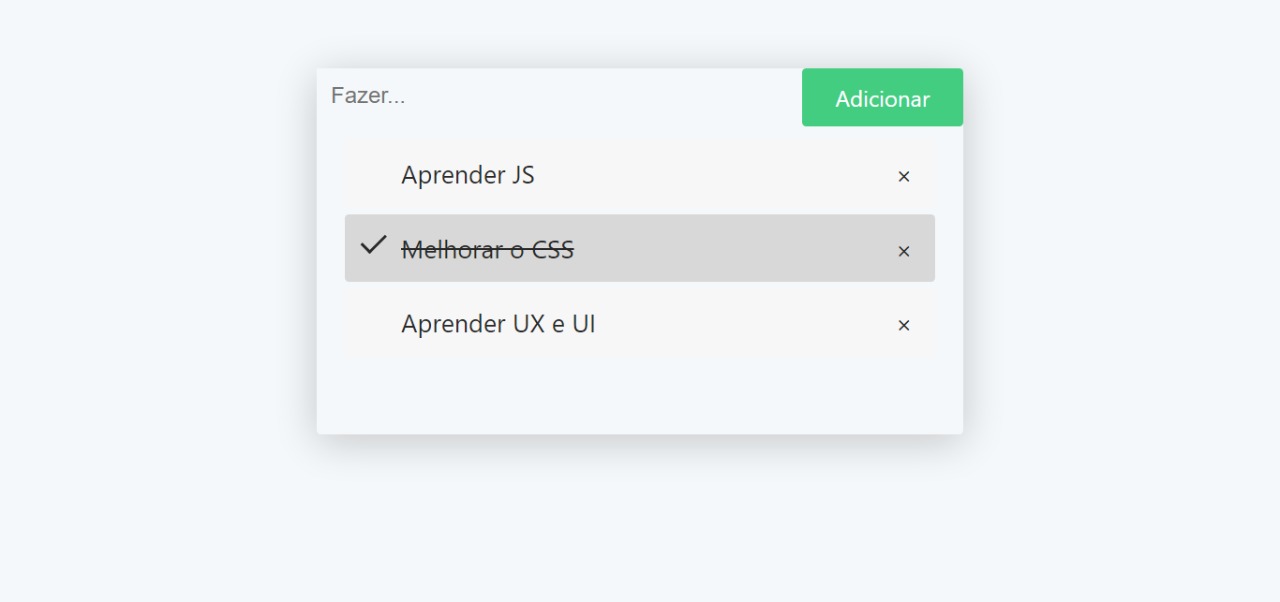
Task: Mark Aprender UX e UI as done
Action: pos(640,323)
